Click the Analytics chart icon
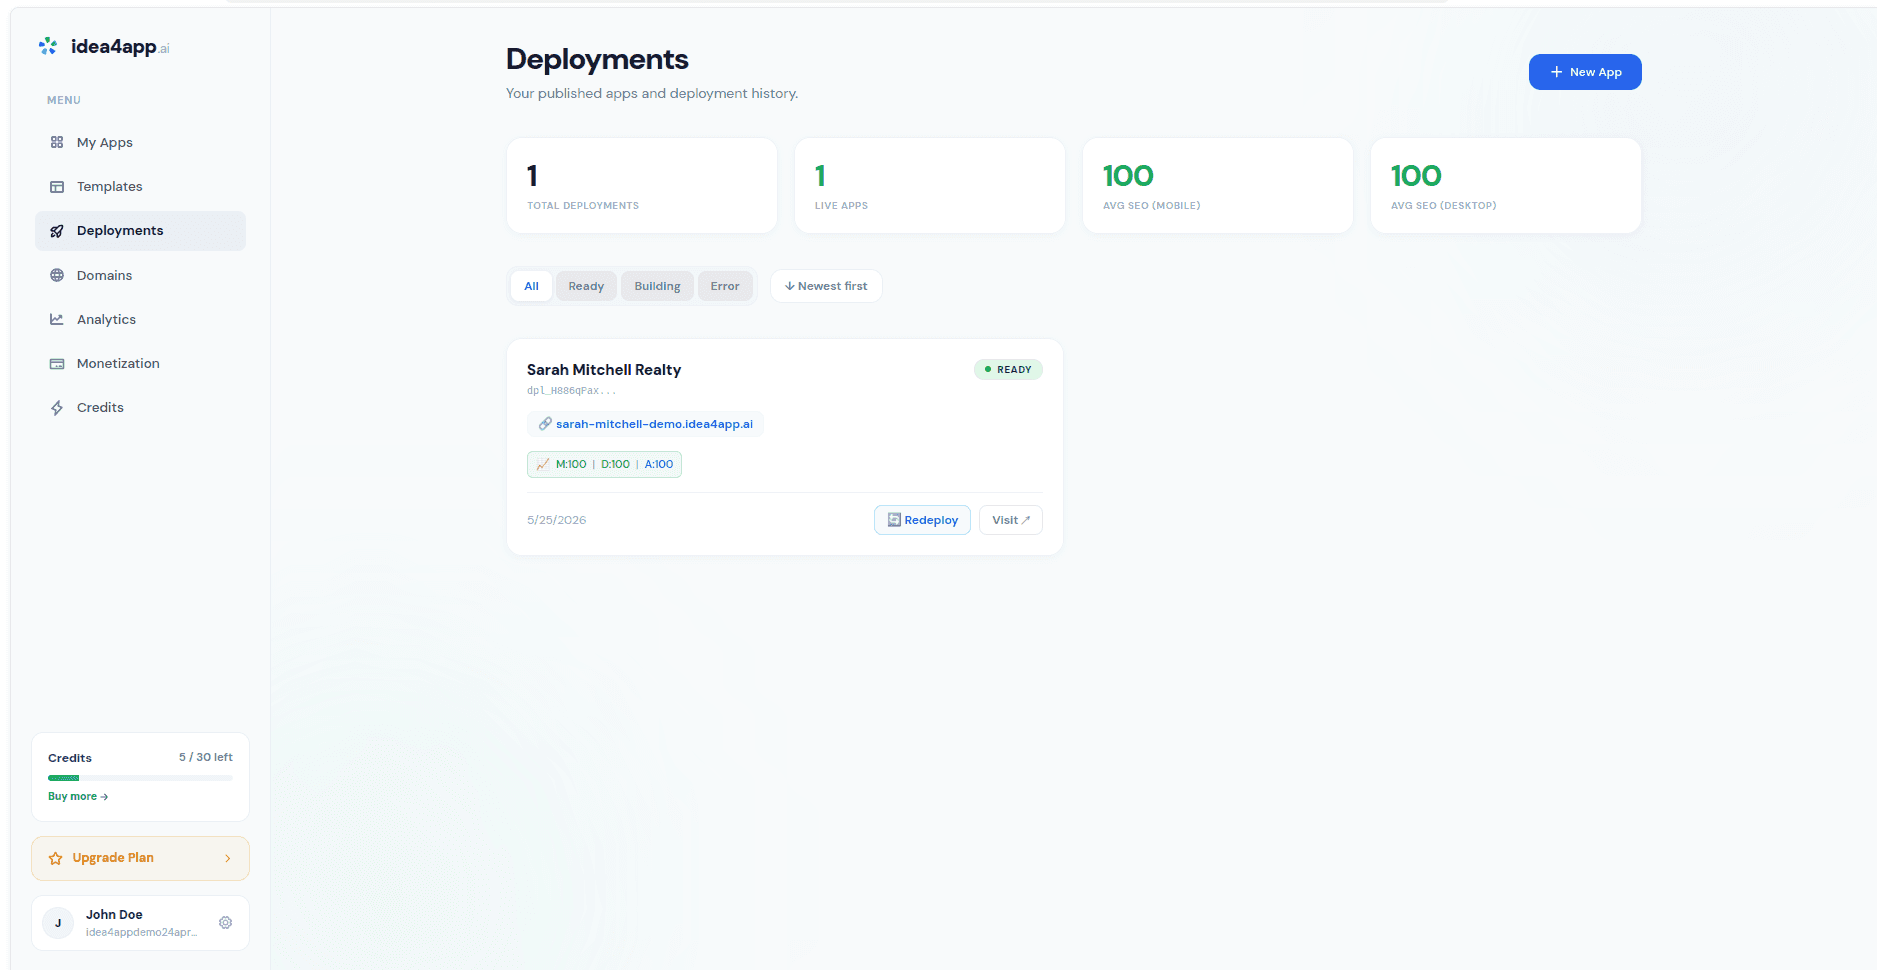 (x=57, y=319)
